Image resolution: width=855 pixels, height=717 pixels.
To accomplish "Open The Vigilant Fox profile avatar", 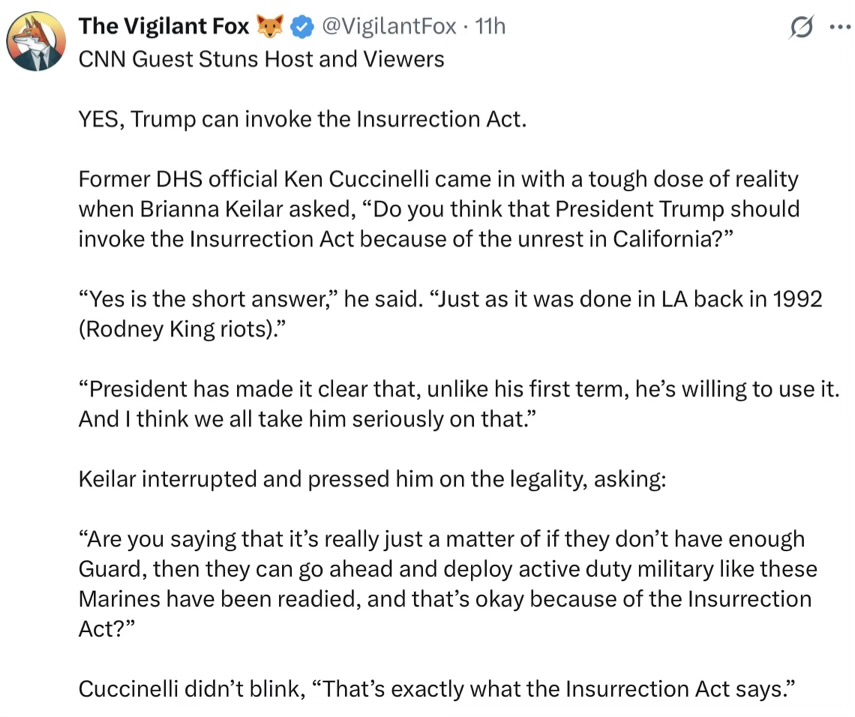I will (x=36, y=41).
